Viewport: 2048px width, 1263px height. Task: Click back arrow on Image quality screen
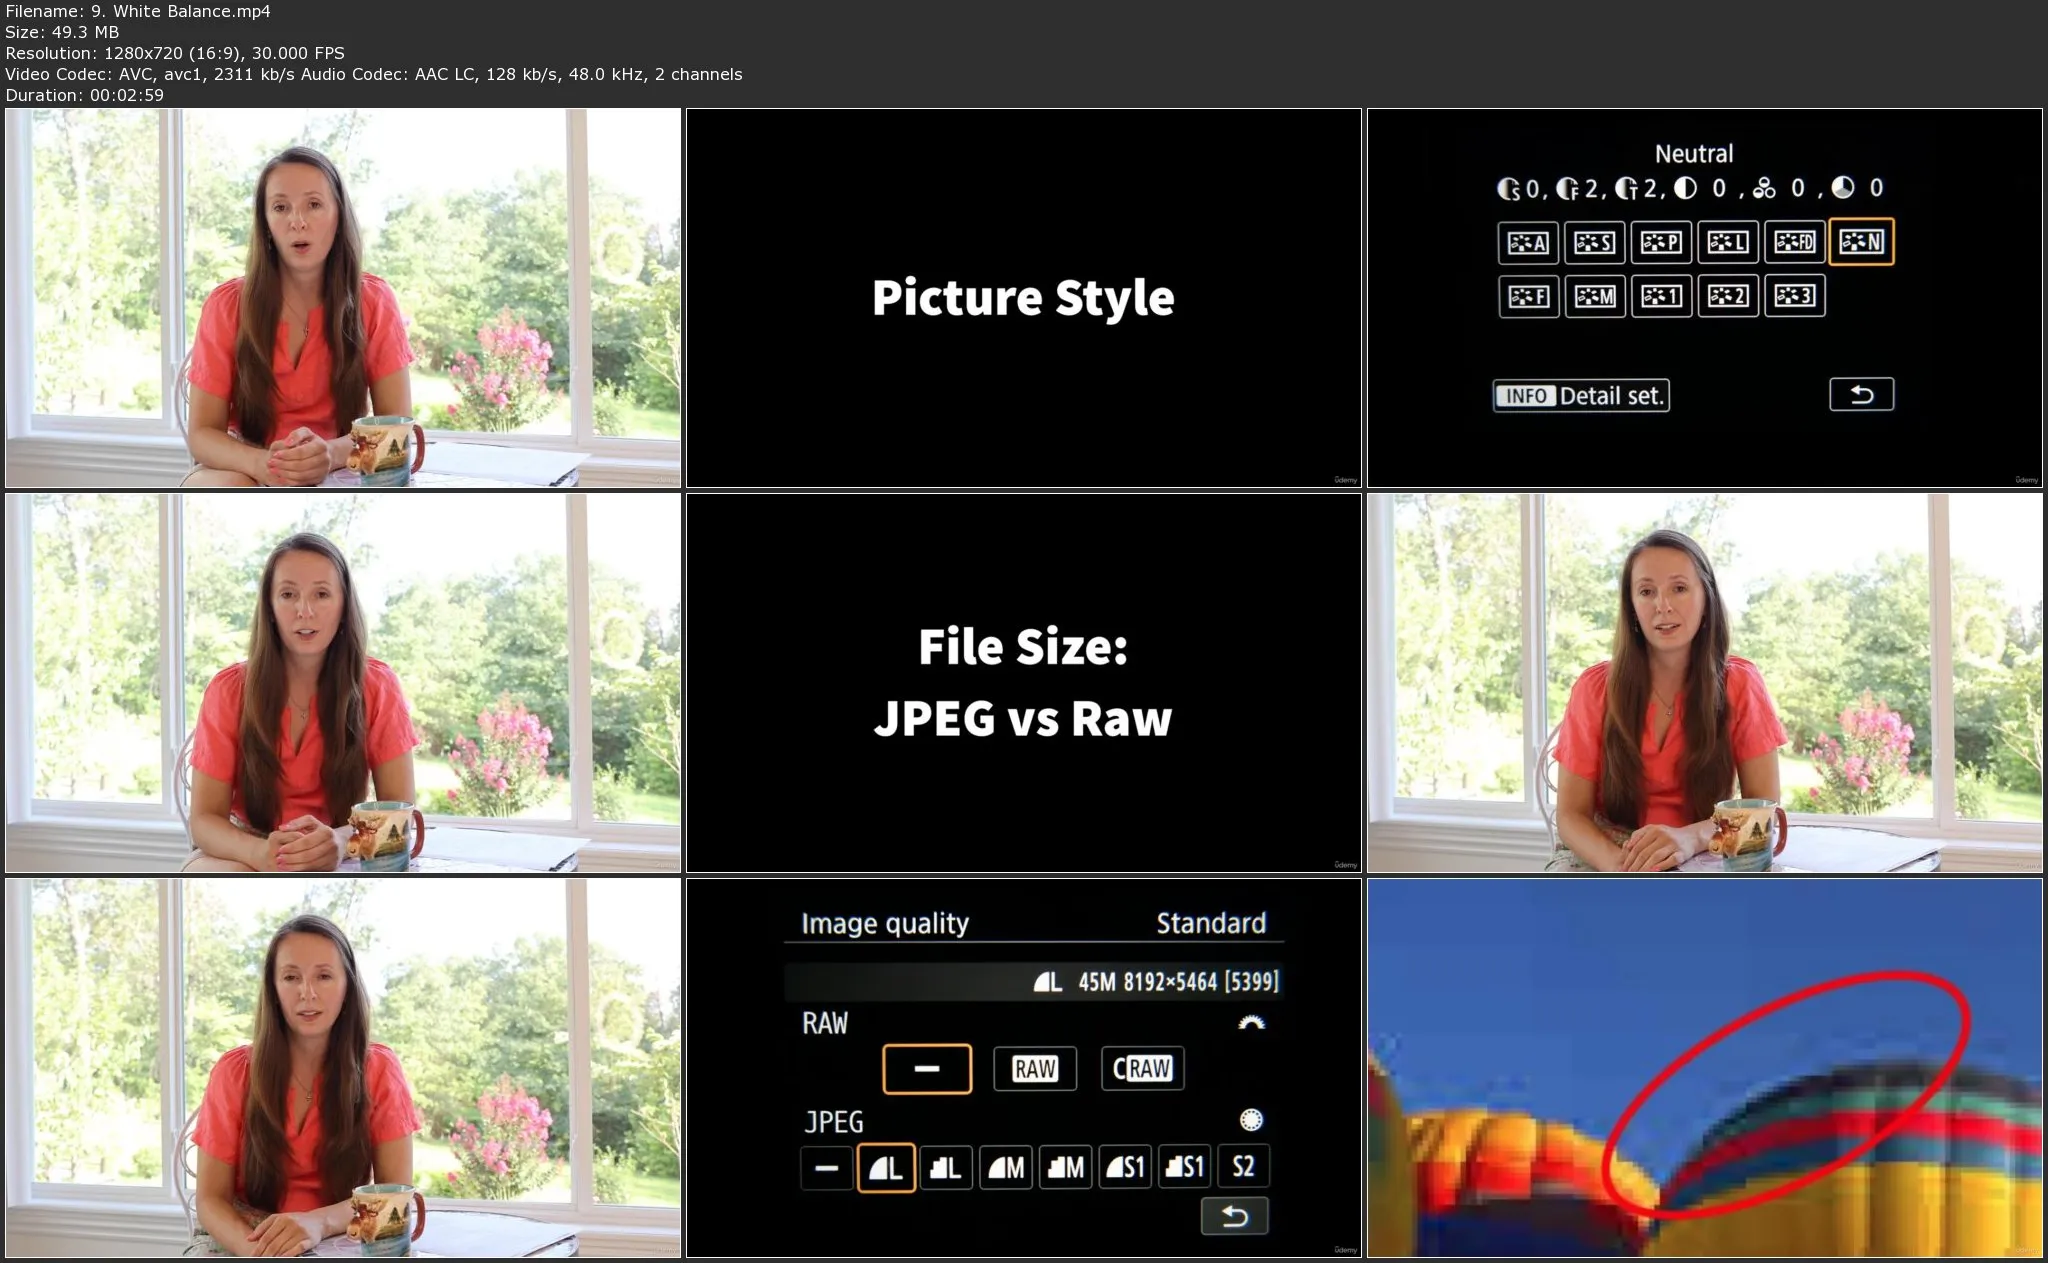pyautogui.click(x=1234, y=1216)
